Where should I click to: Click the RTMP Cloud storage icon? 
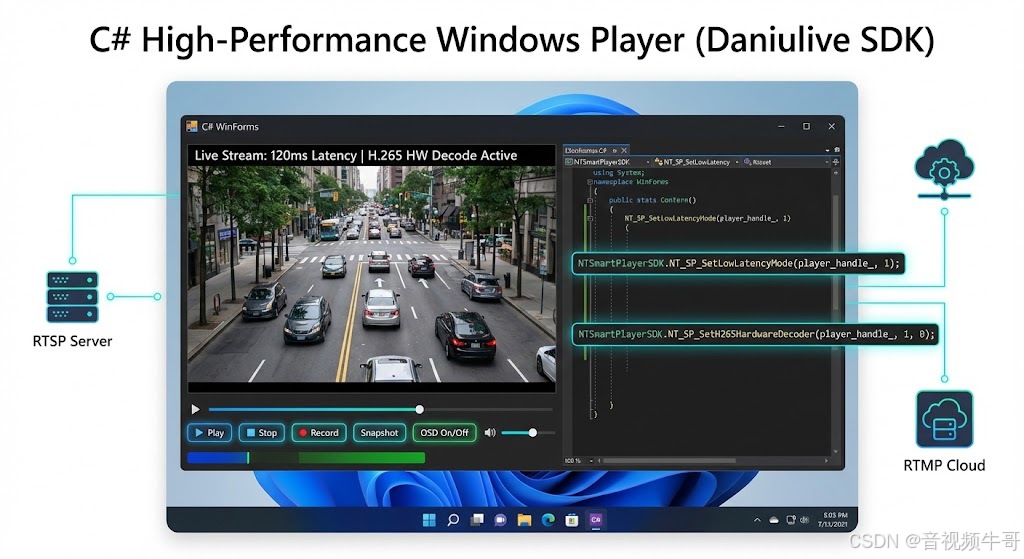[944, 419]
